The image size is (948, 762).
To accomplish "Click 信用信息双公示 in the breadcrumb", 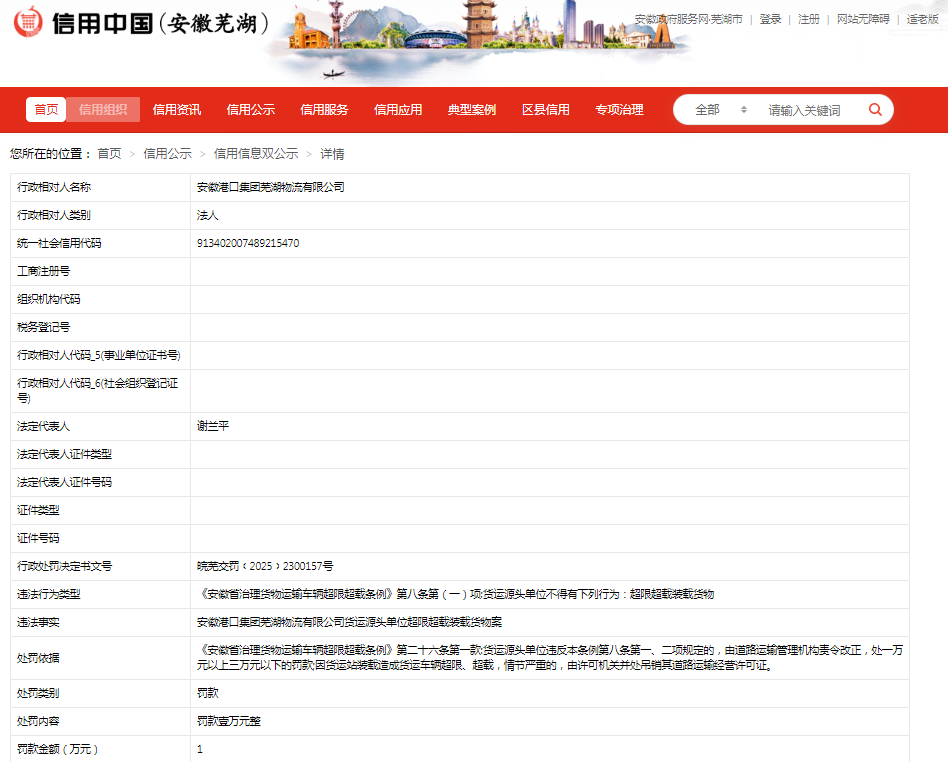I will [x=256, y=154].
